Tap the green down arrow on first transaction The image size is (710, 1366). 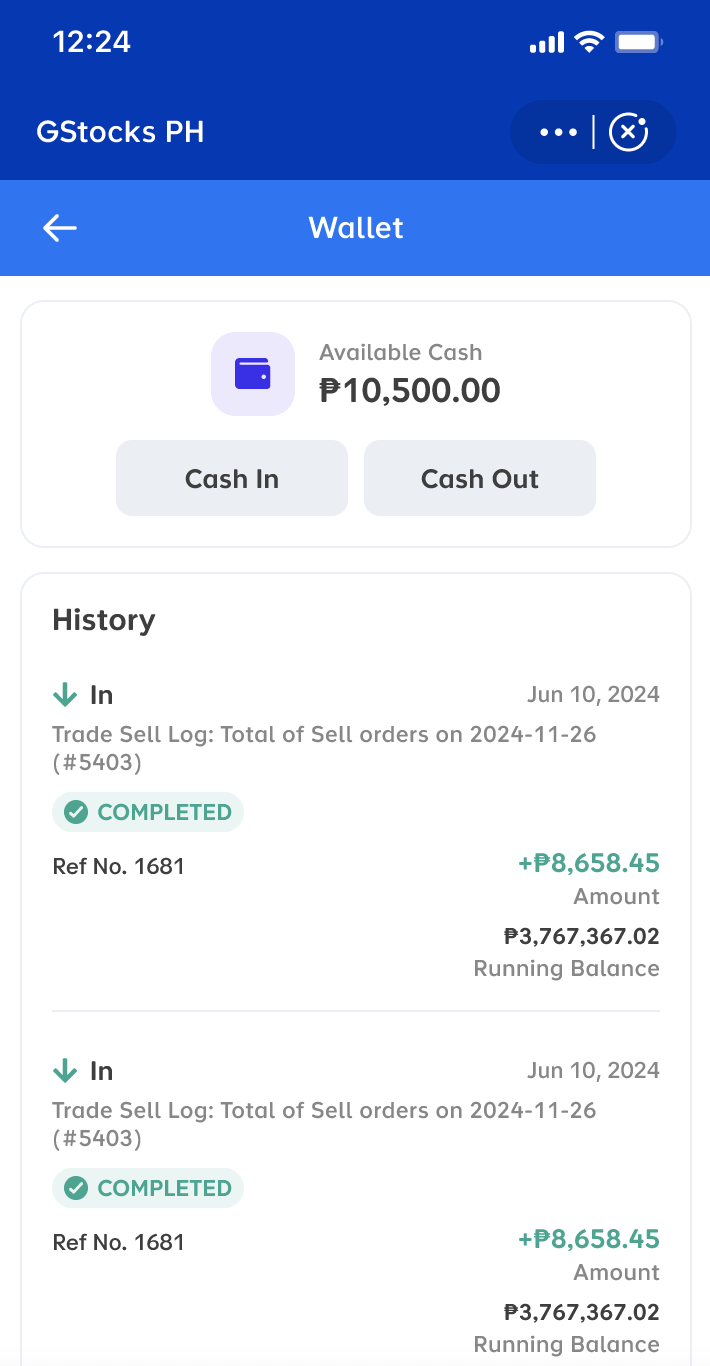click(x=64, y=692)
